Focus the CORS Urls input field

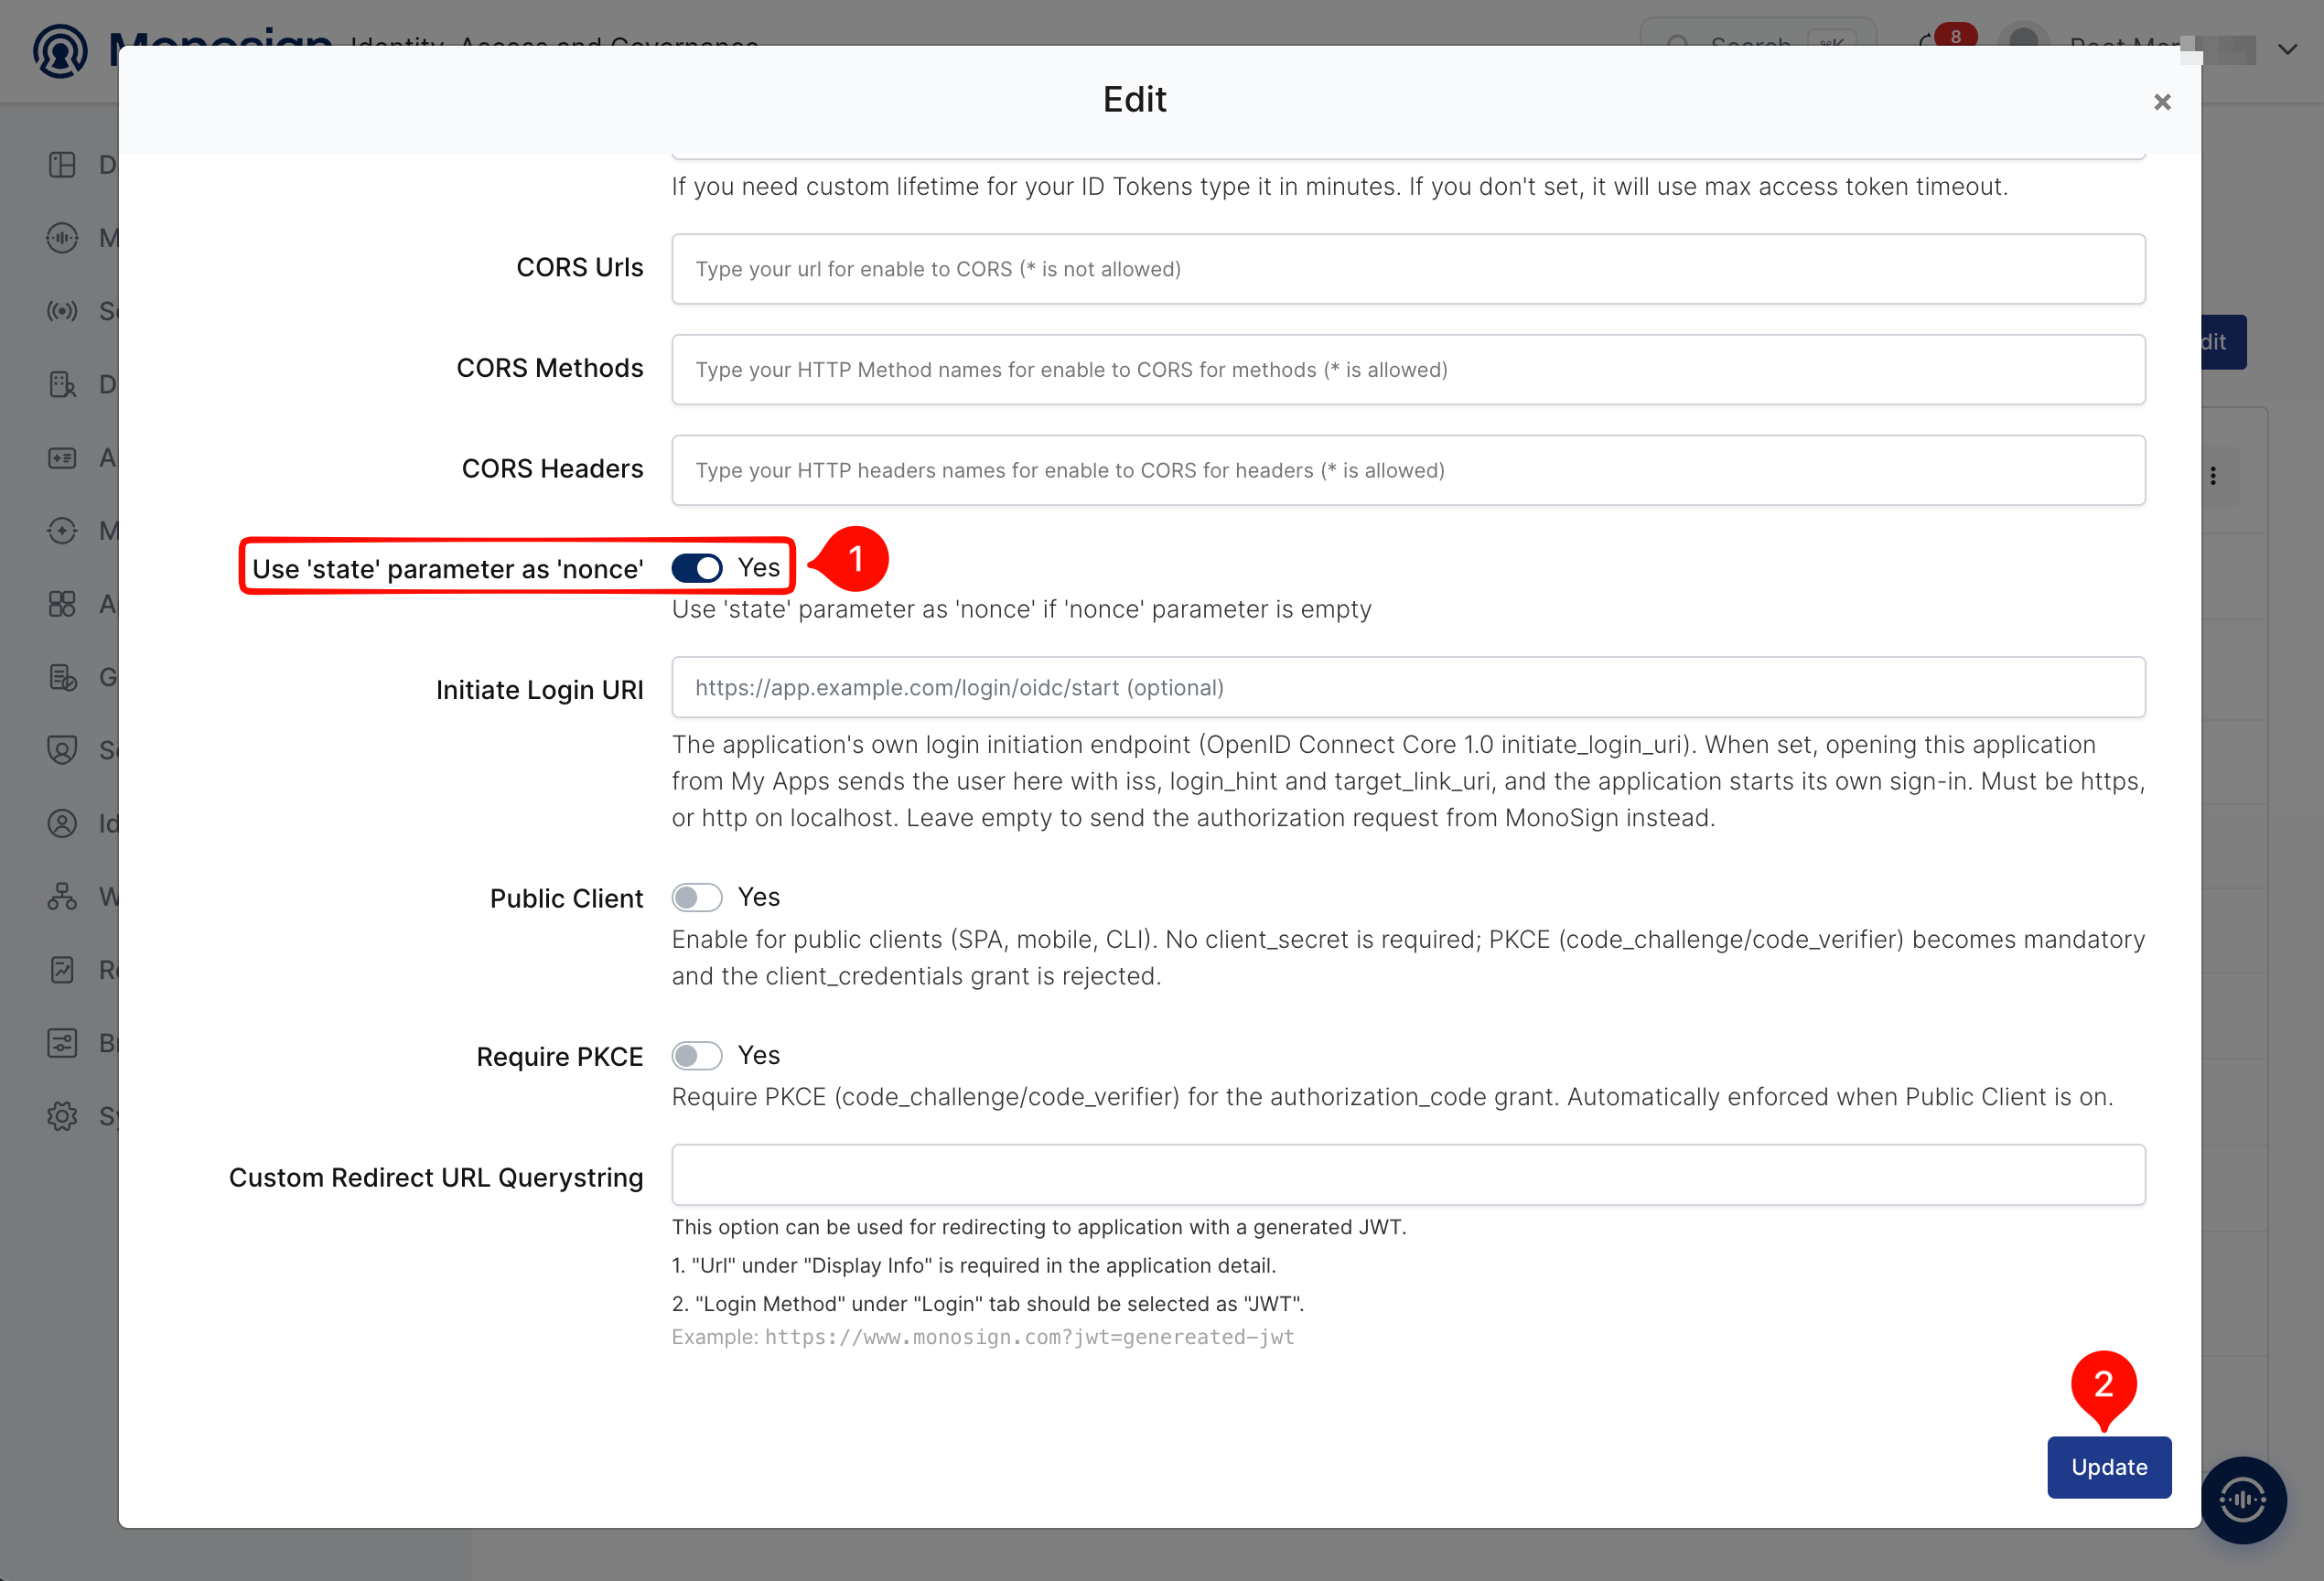click(x=1408, y=269)
